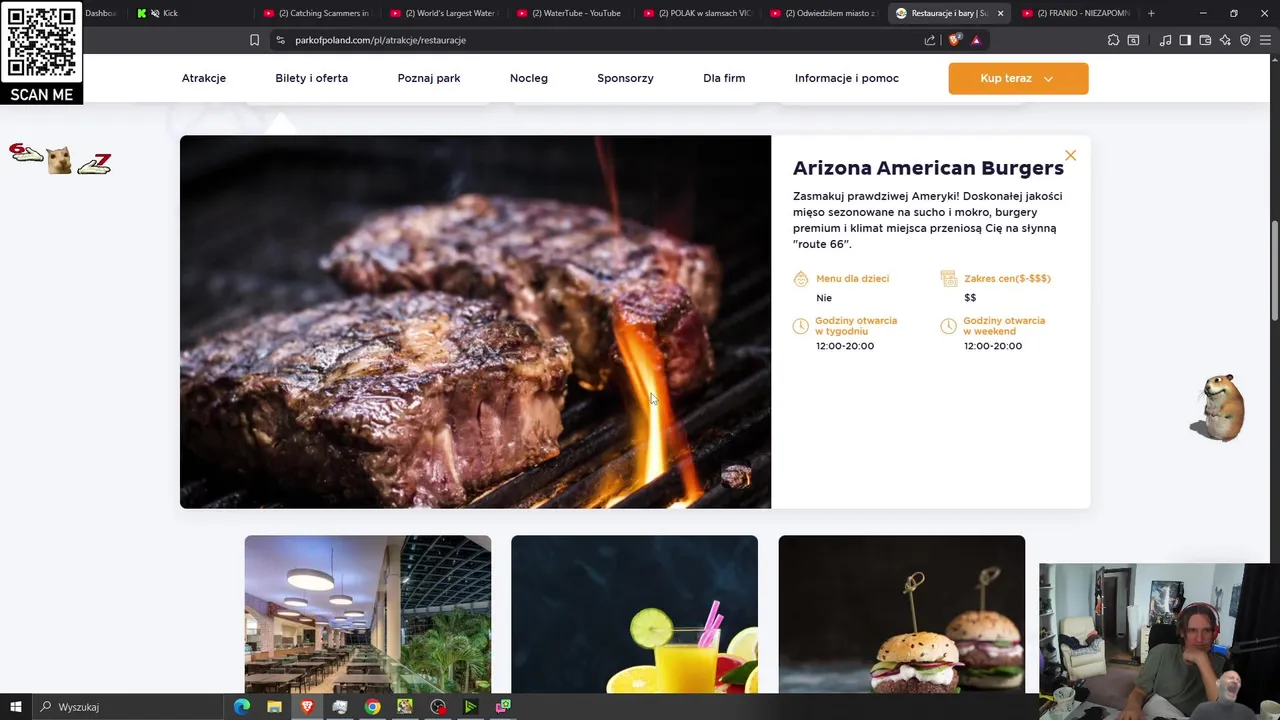Open the Brave Rewards triangle icon

pos(976,40)
